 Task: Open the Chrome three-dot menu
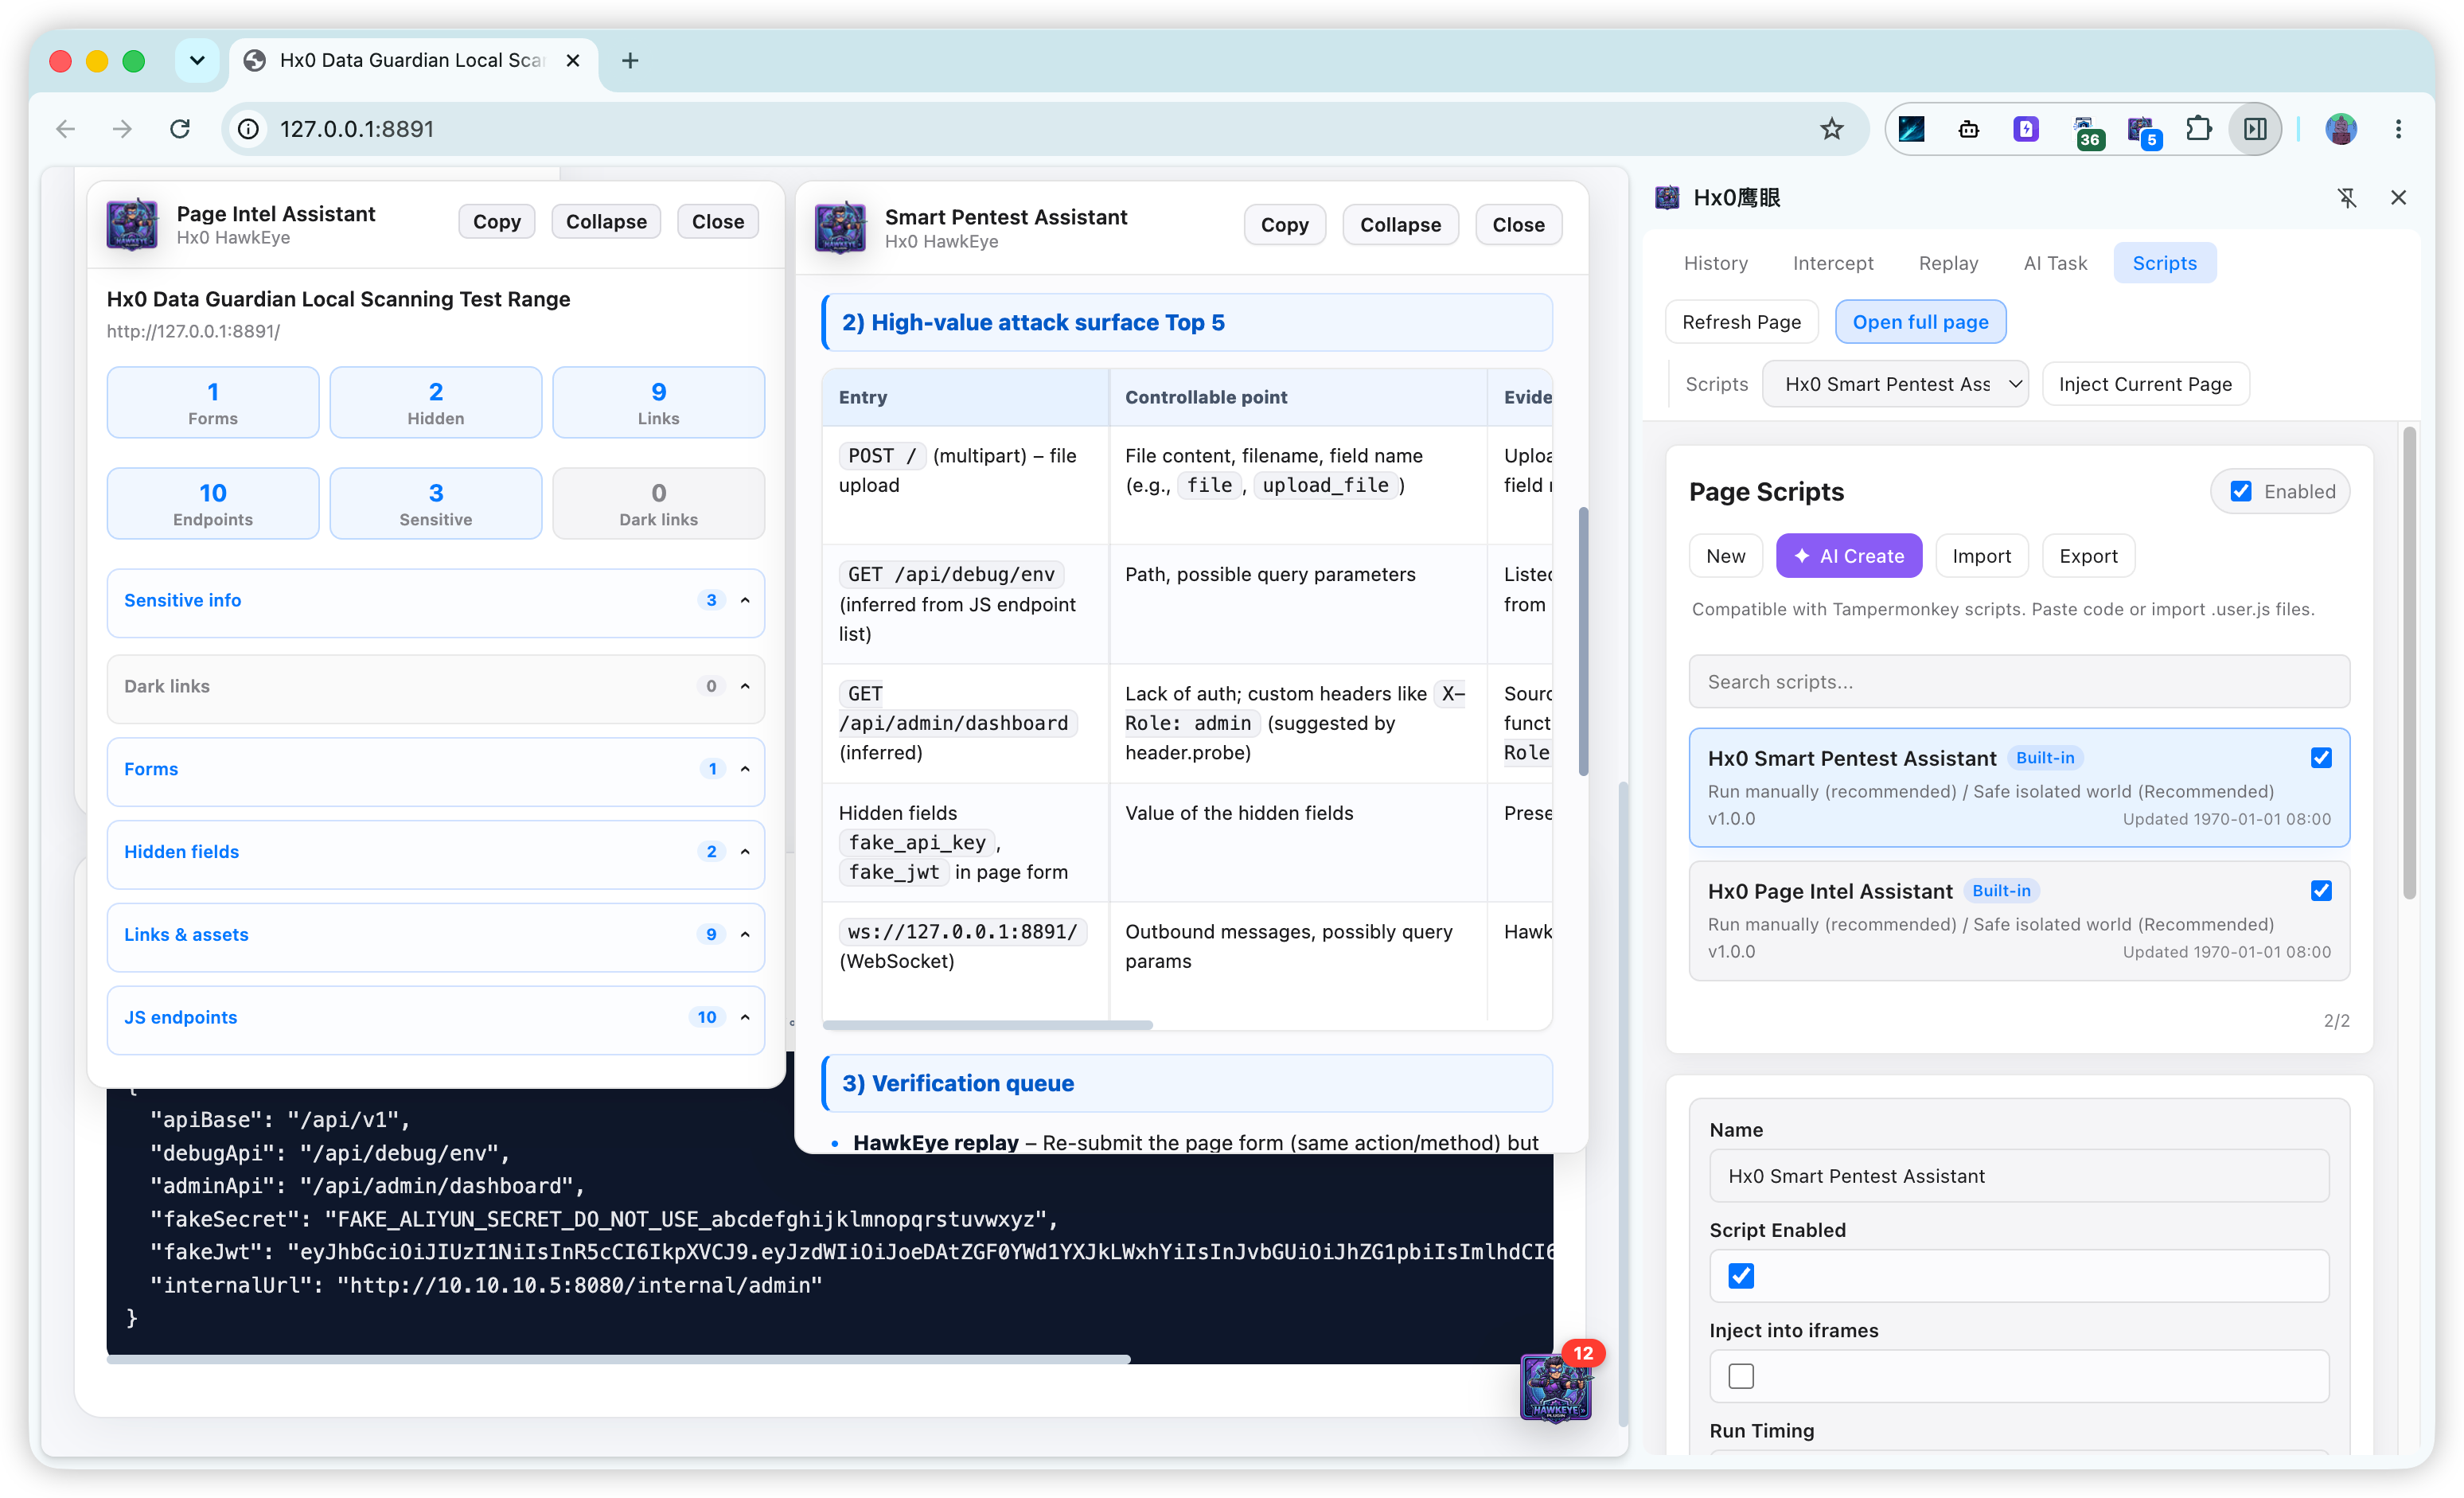(x=2398, y=129)
